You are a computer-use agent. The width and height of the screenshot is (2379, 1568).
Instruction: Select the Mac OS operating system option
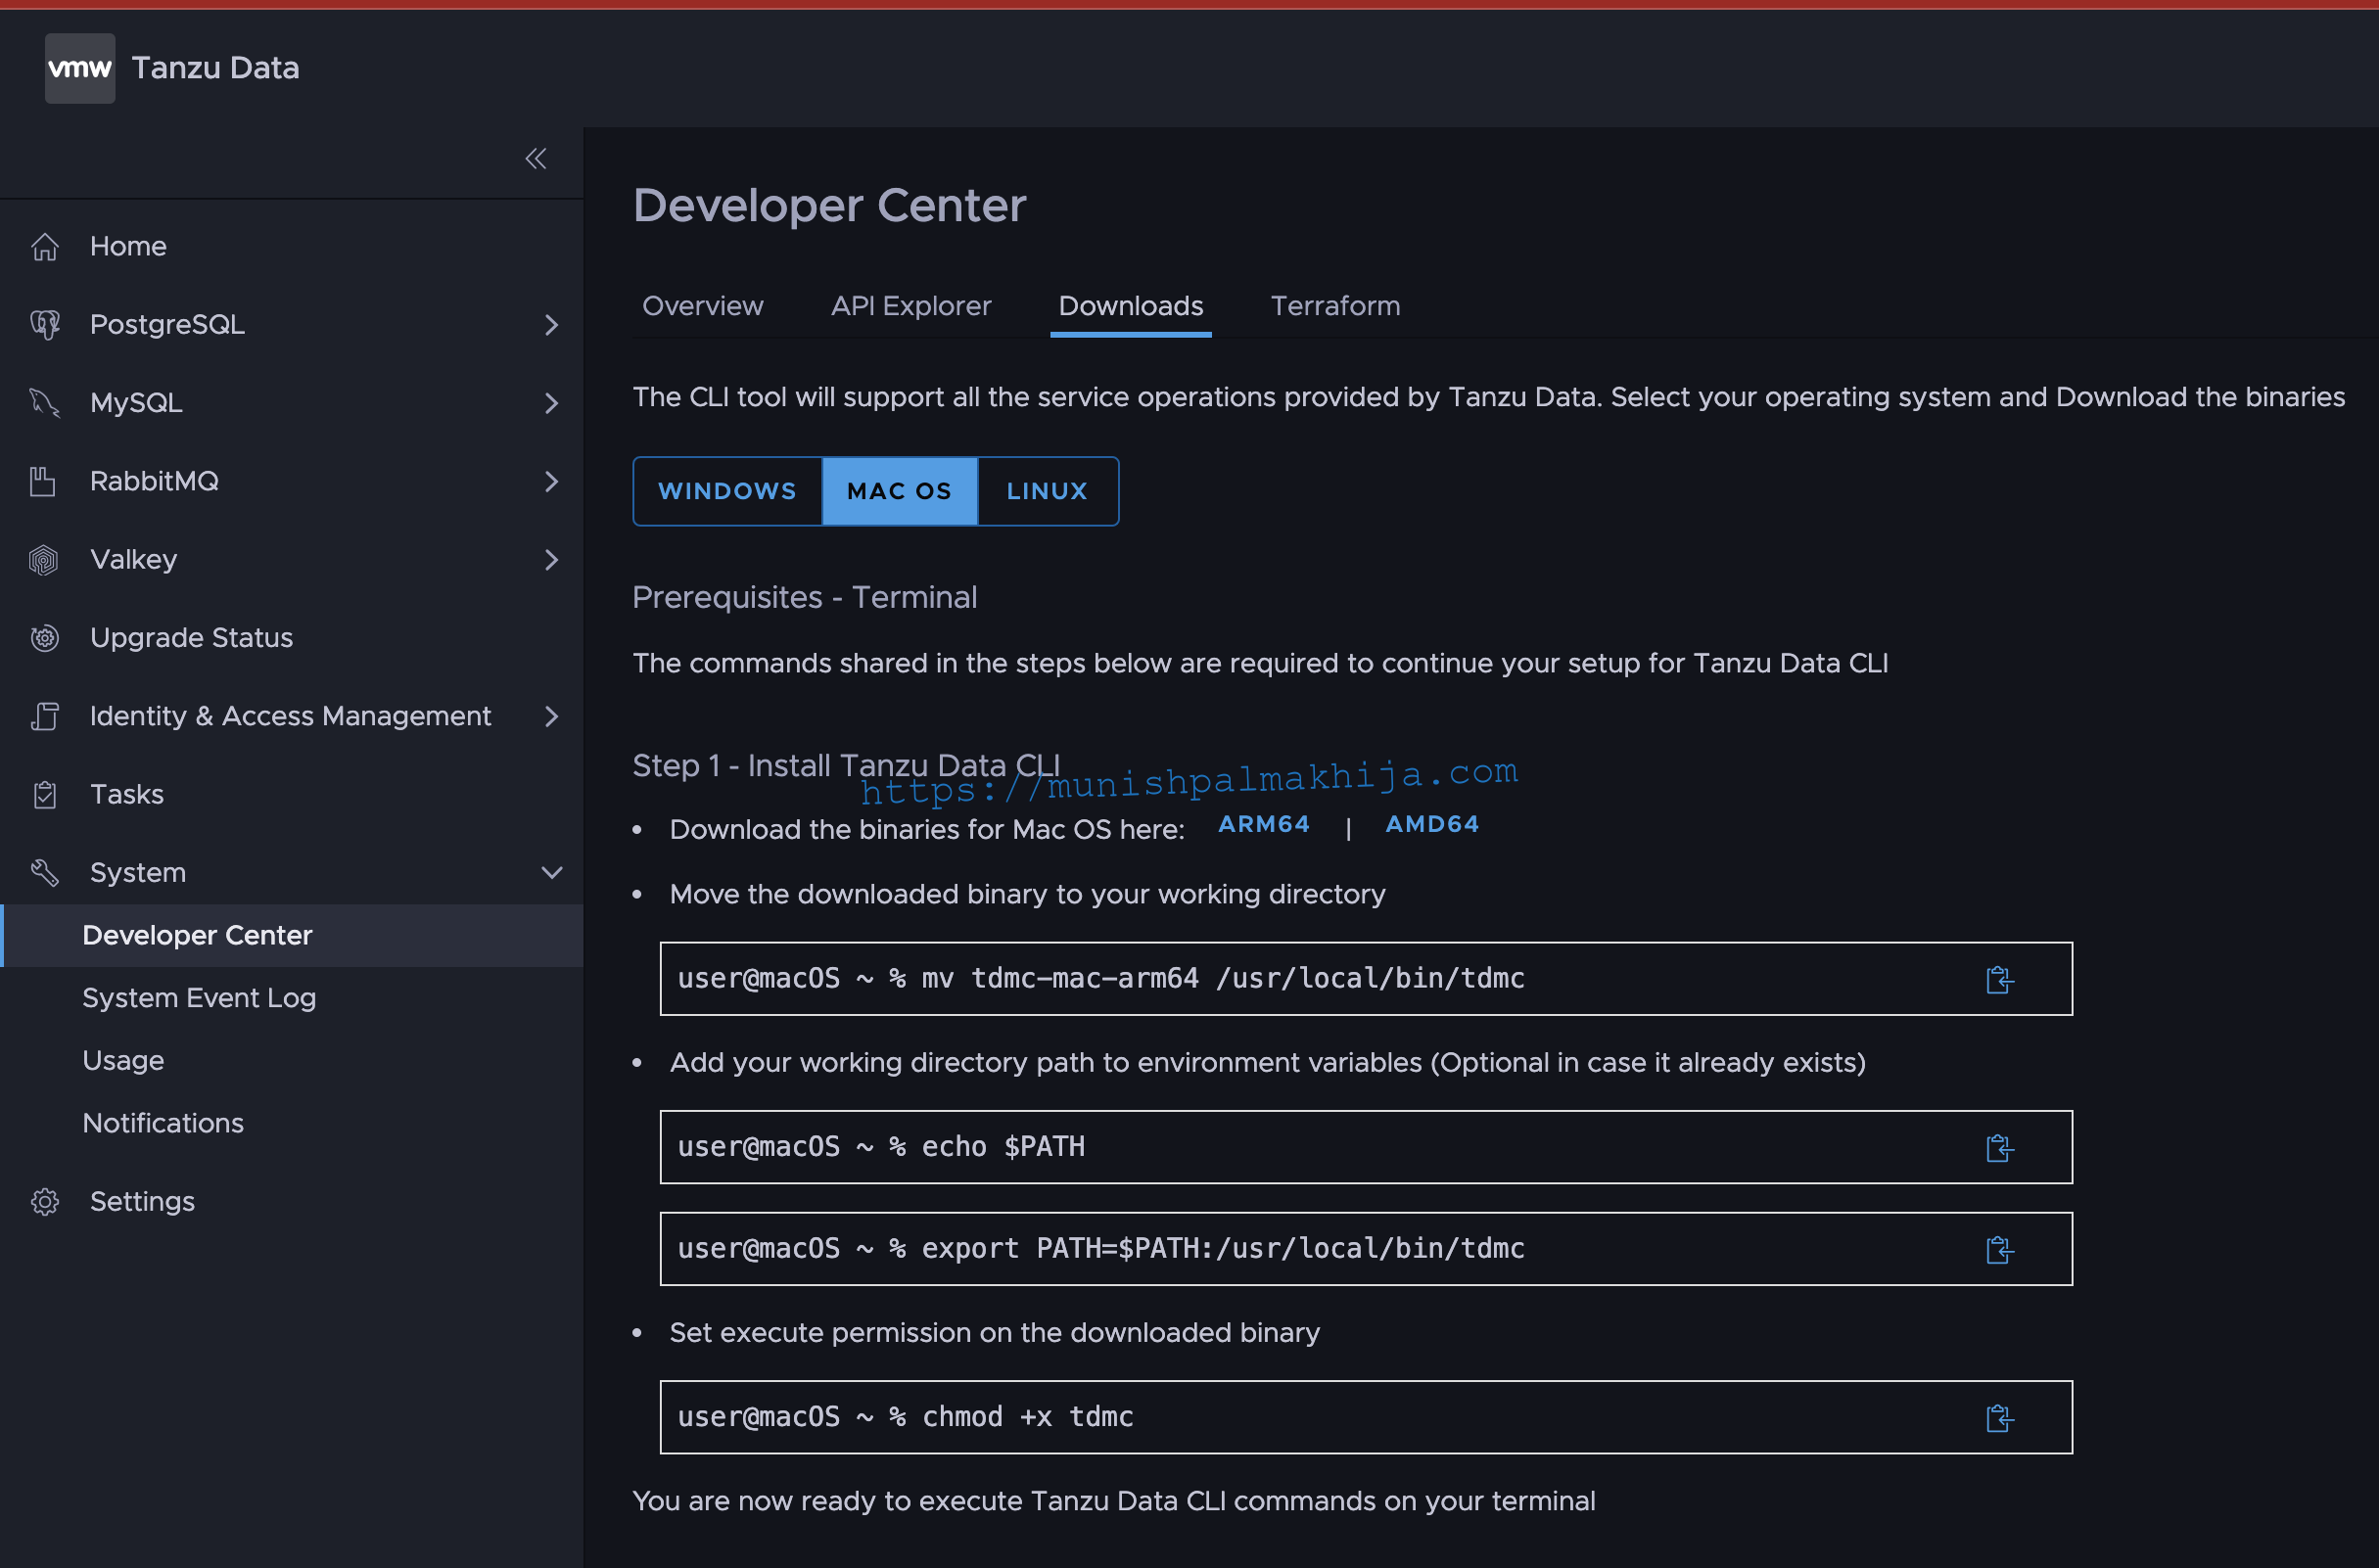(x=899, y=491)
